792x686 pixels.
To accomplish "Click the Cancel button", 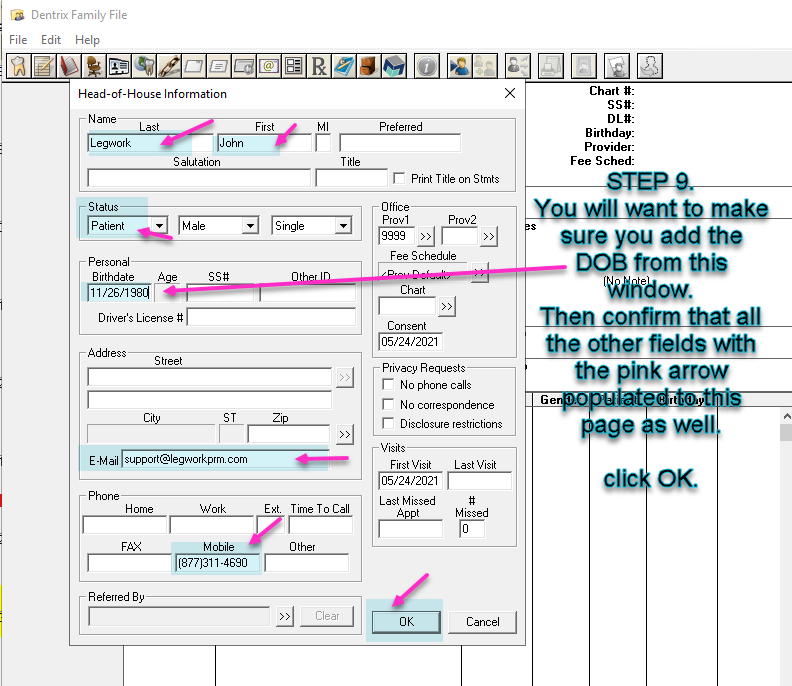I will (x=482, y=622).
